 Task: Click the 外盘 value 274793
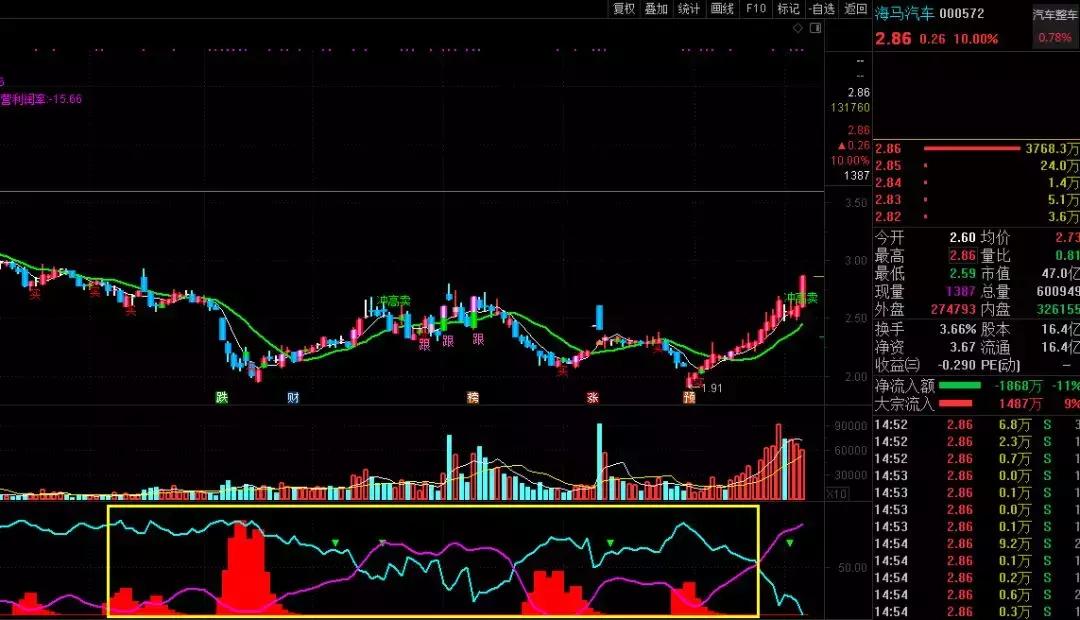coord(953,309)
